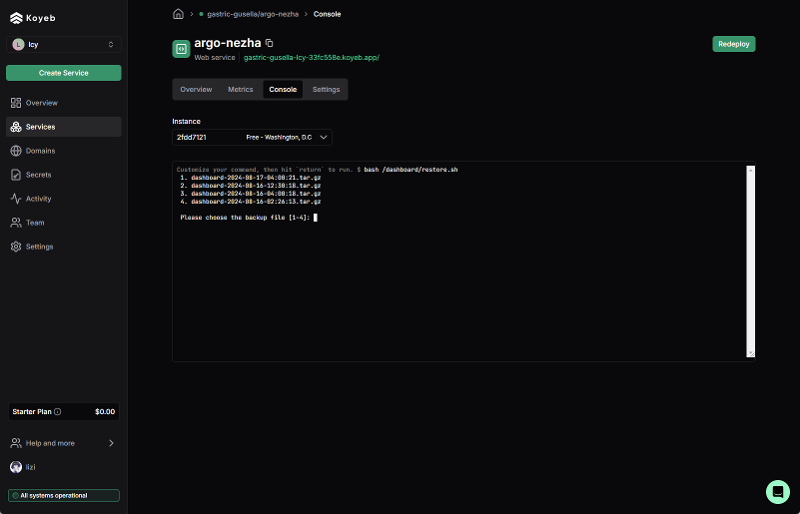
Task: Open the Activity page
Action: click(64, 199)
